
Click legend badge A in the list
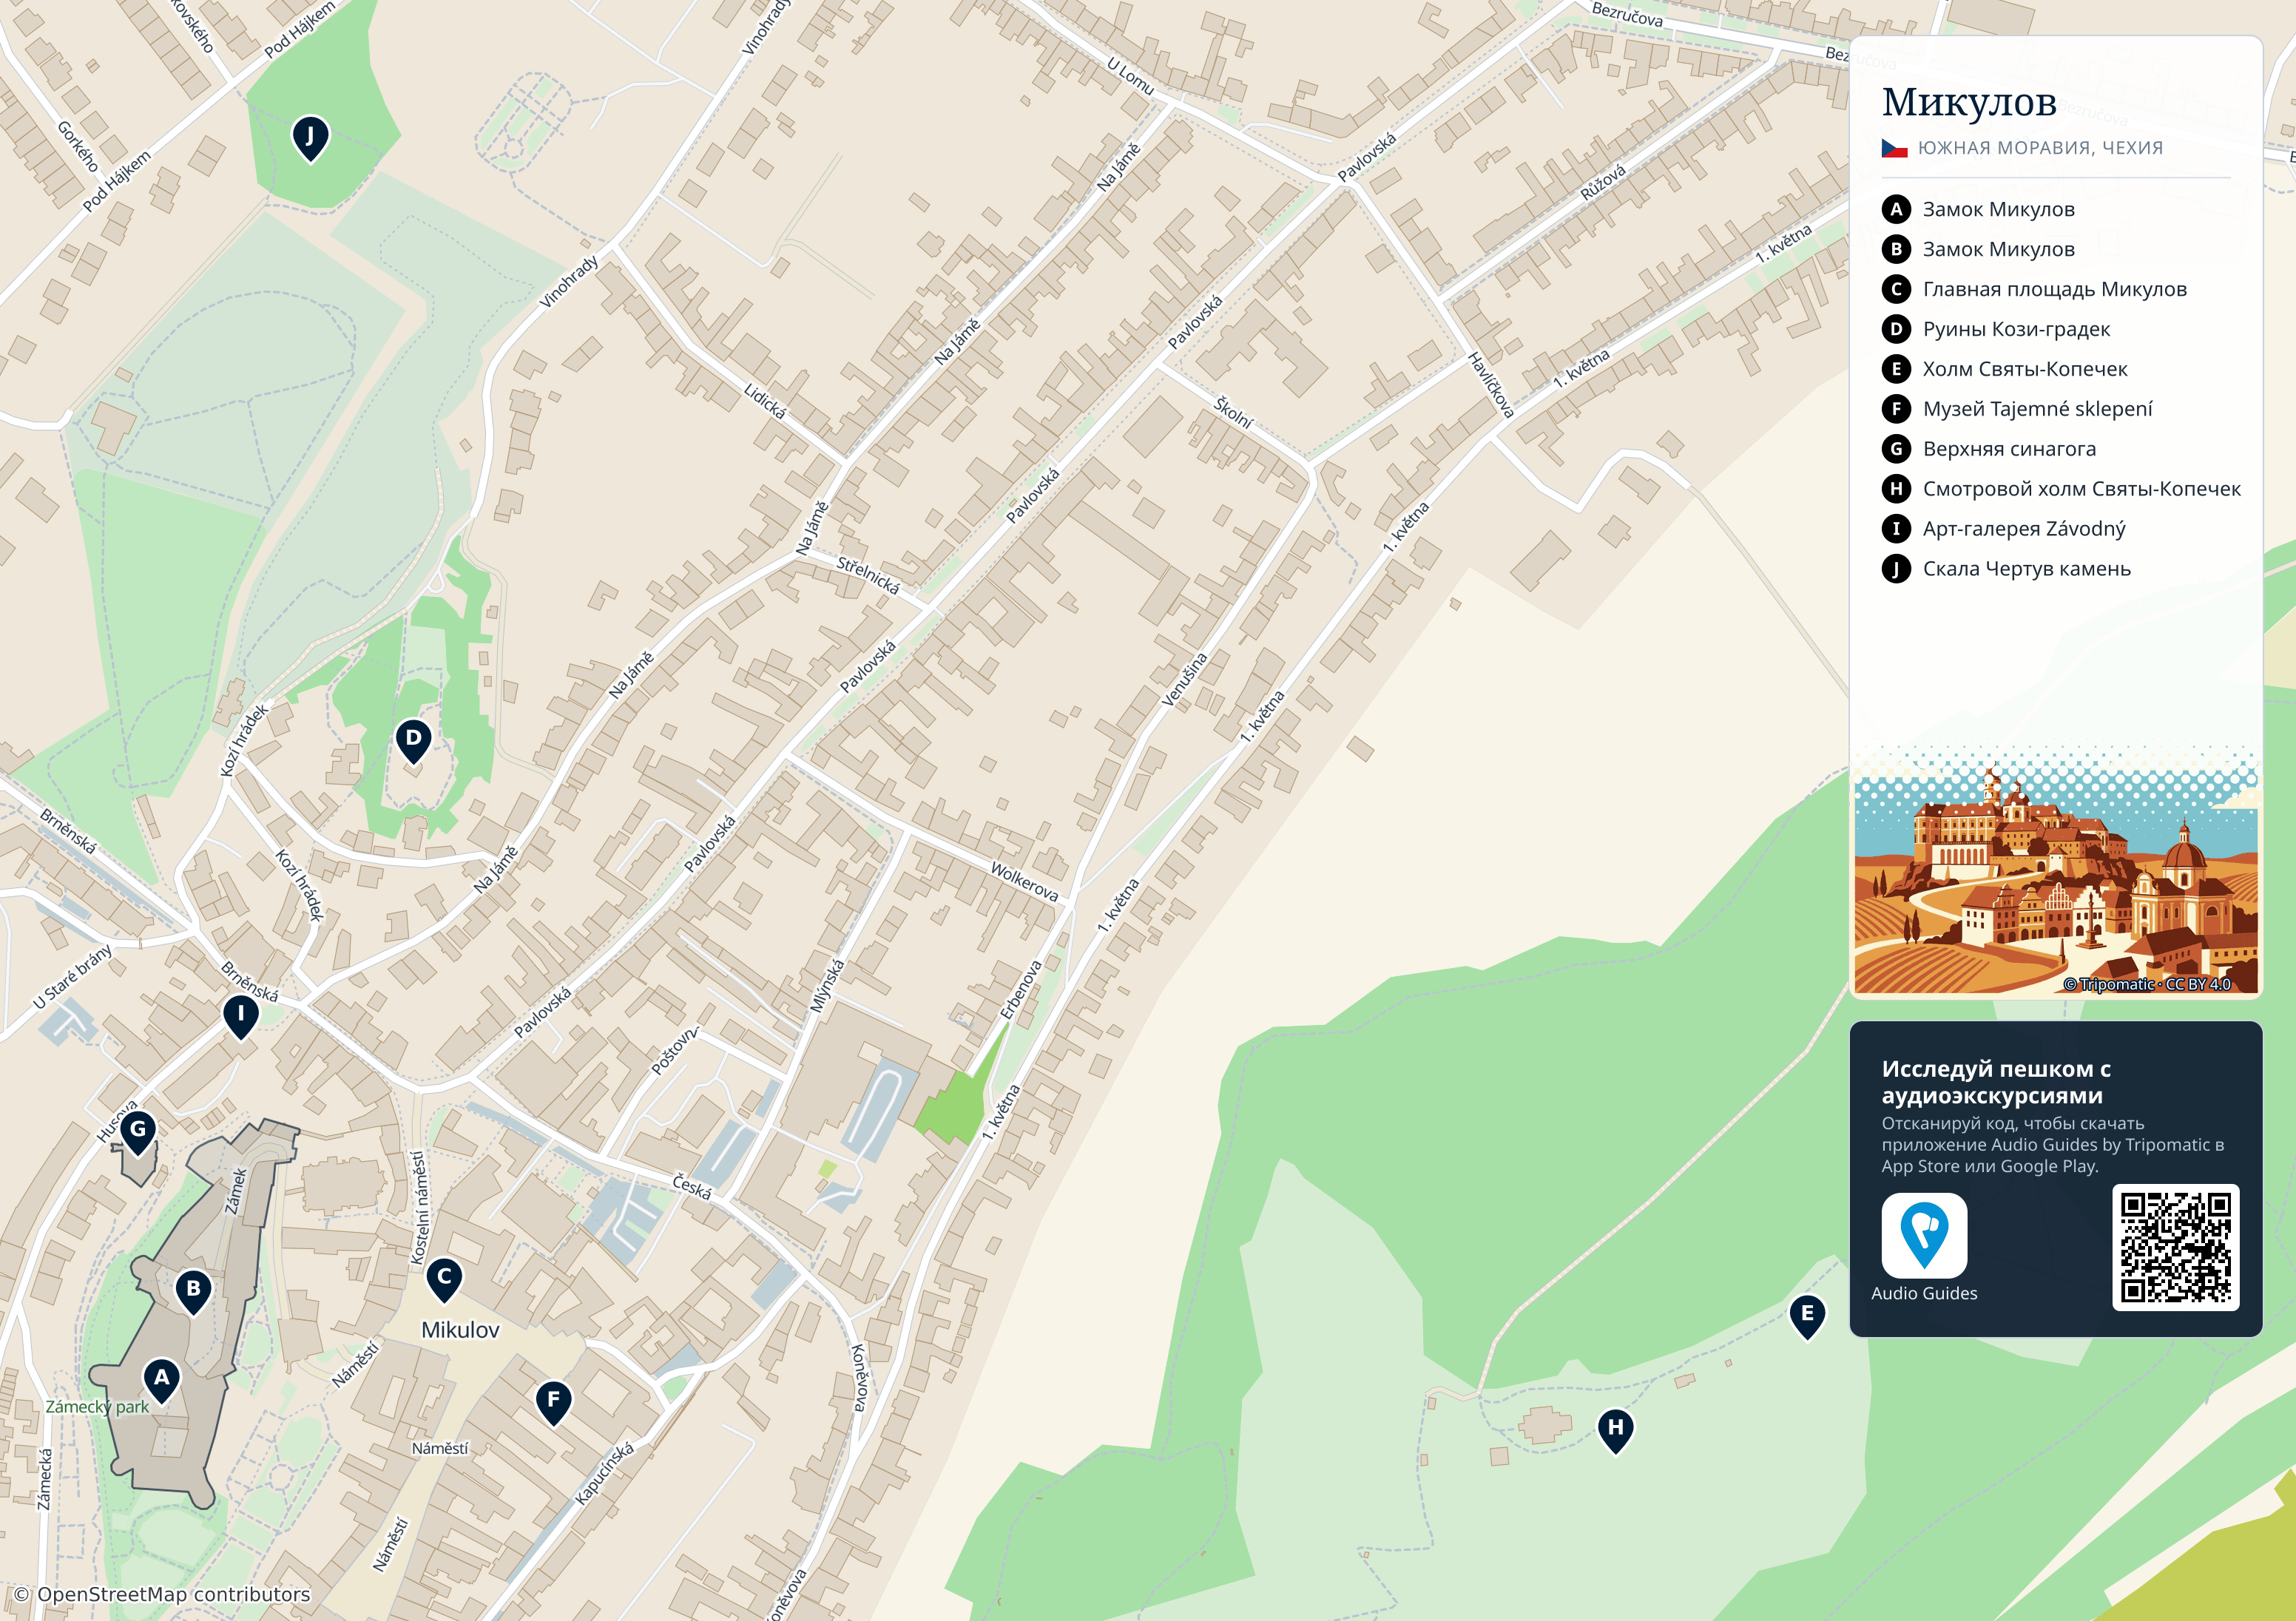click(x=1896, y=209)
